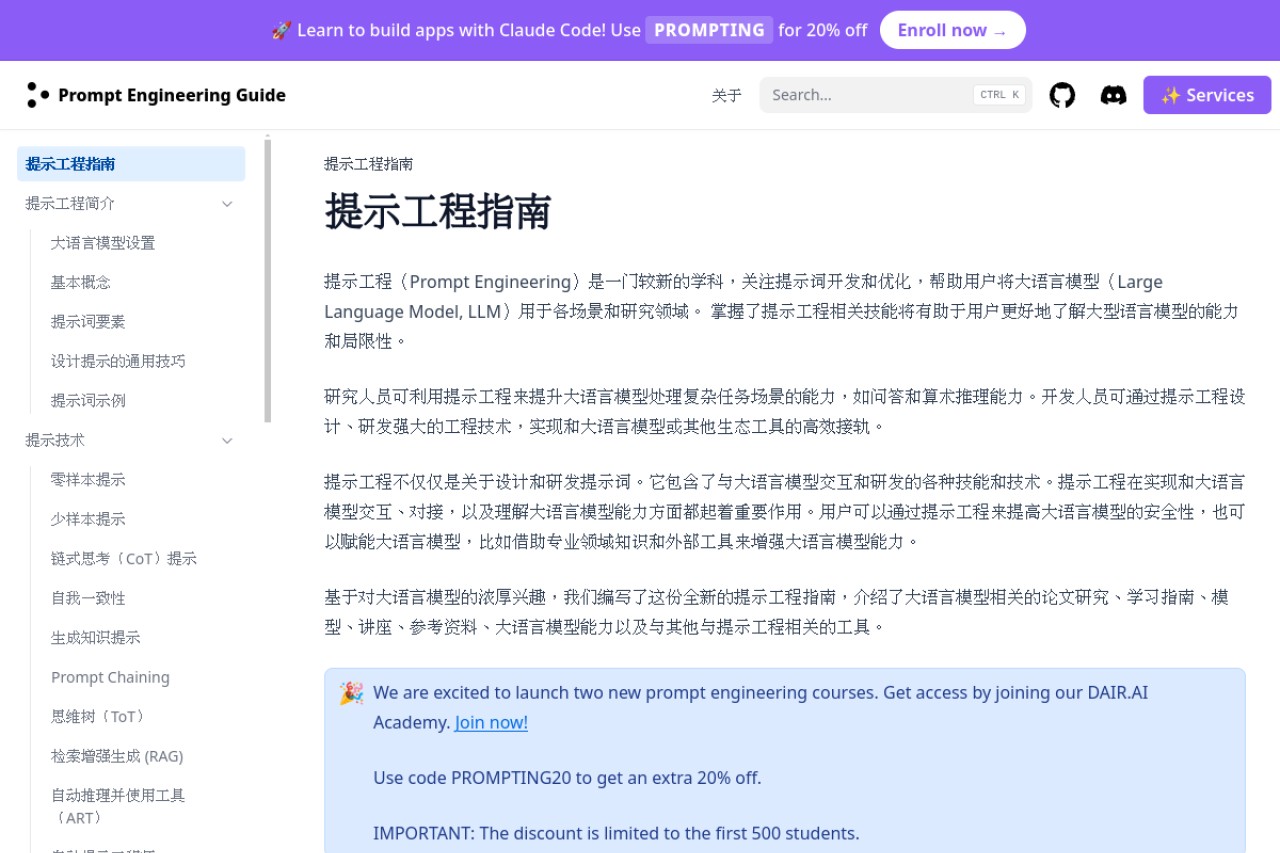Image resolution: width=1280 pixels, height=853 pixels.
Task: Click the 提示工程指南 page heading
Action: point(438,212)
